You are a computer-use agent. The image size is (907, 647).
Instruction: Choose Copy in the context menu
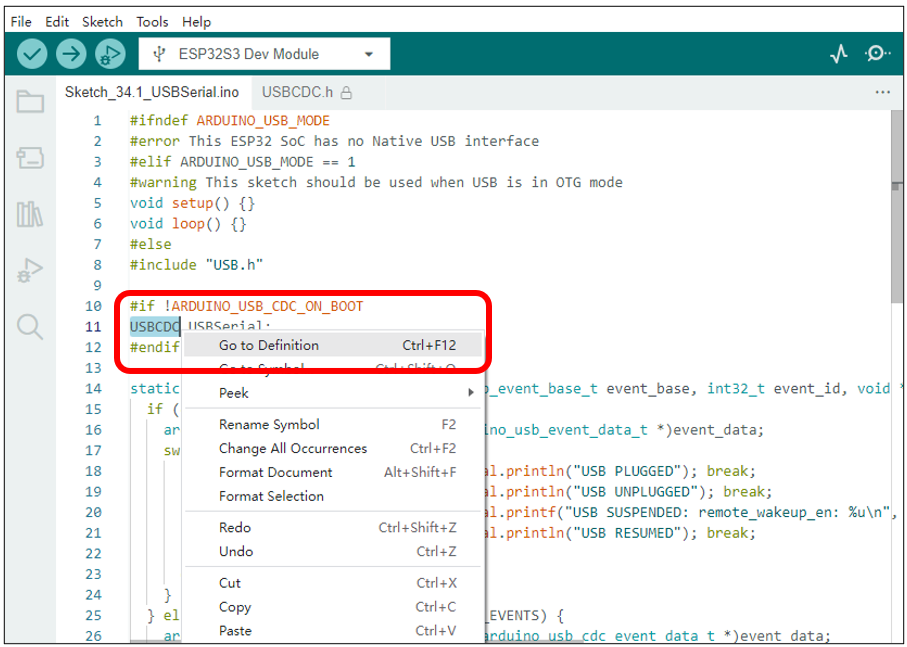[333, 607]
